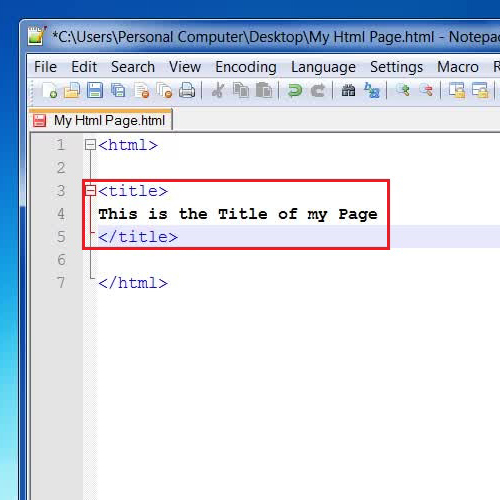Open Find with the binoculars icon
The width and height of the screenshot is (500, 500).
348,90
